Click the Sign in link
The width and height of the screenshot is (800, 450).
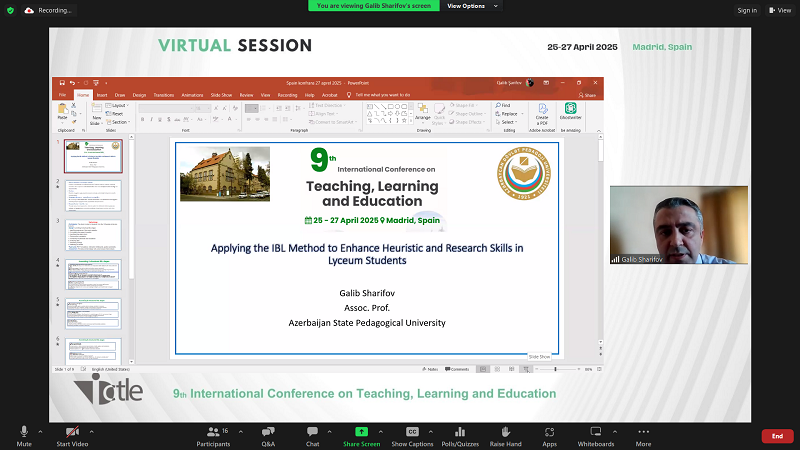coord(746,10)
